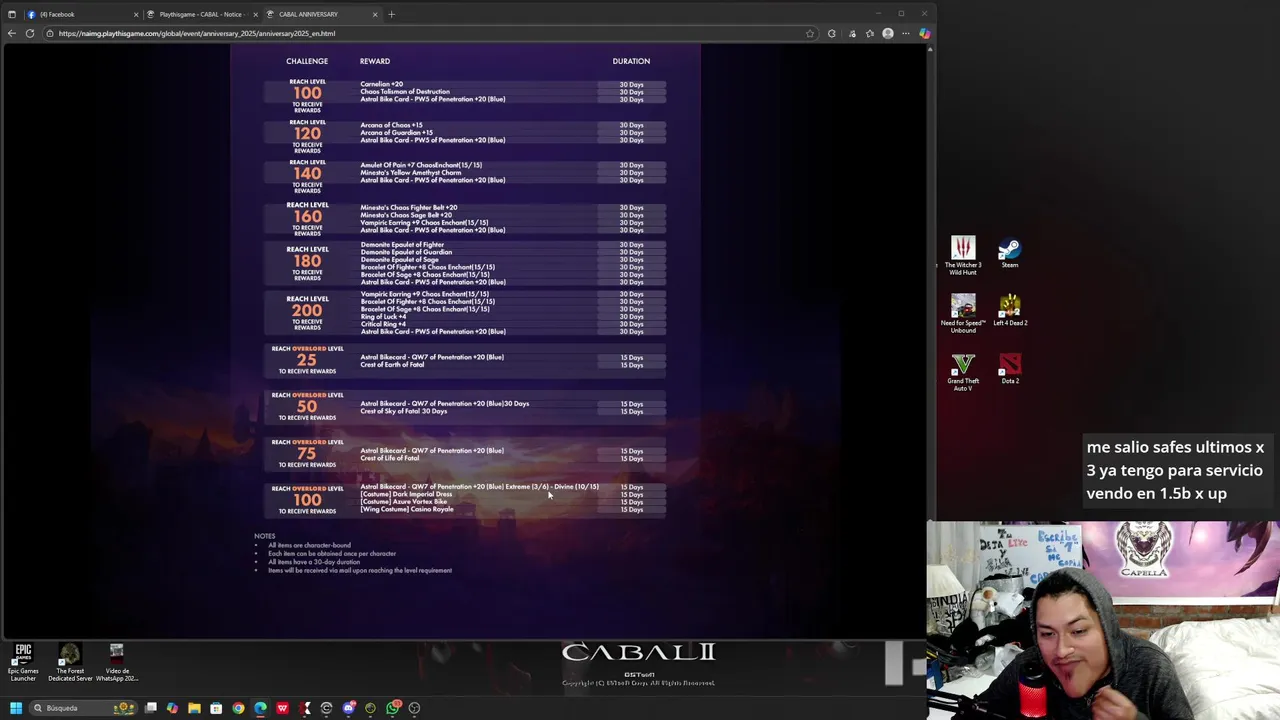Click the Overlord Level 50 challenge
Image resolution: width=1280 pixels, height=720 pixels.
[x=307, y=407]
